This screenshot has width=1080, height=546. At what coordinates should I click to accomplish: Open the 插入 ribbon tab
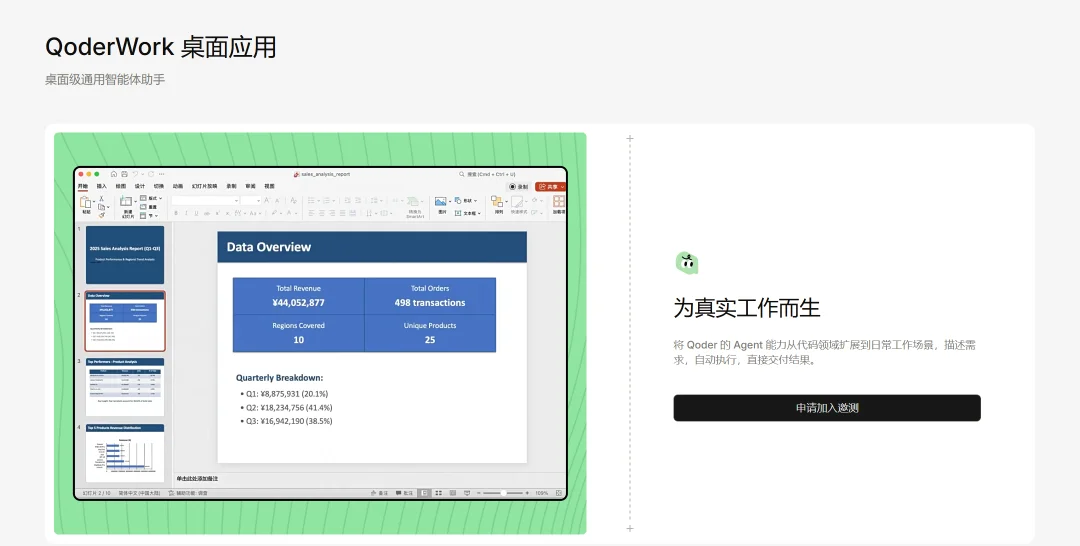[x=102, y=187]
